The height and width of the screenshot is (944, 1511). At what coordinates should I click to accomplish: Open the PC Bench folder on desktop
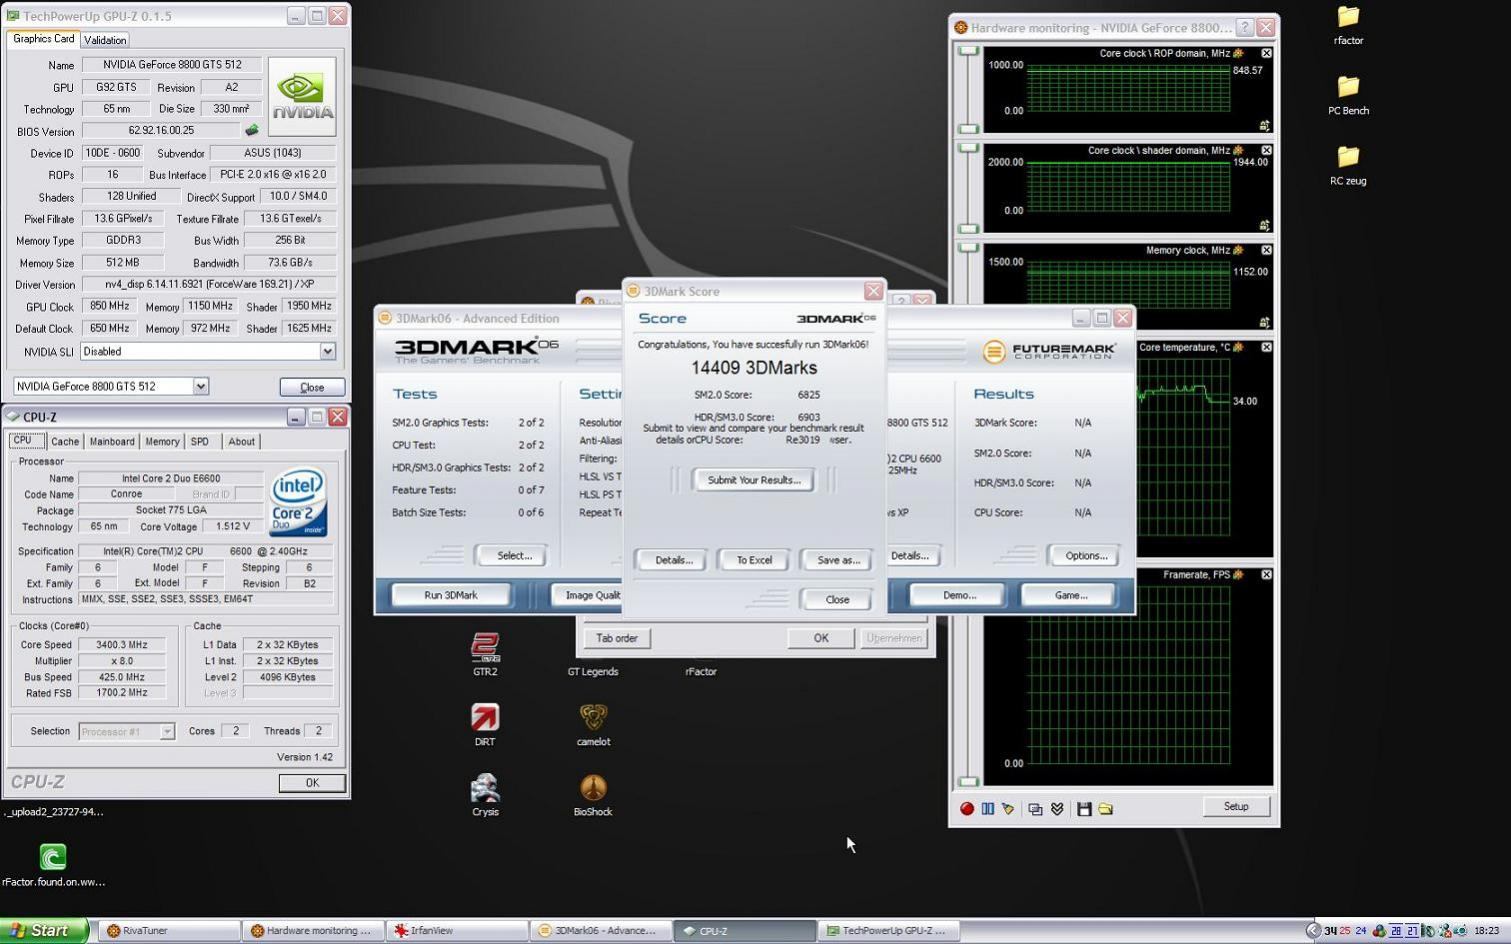click(x=1348, y=94)
